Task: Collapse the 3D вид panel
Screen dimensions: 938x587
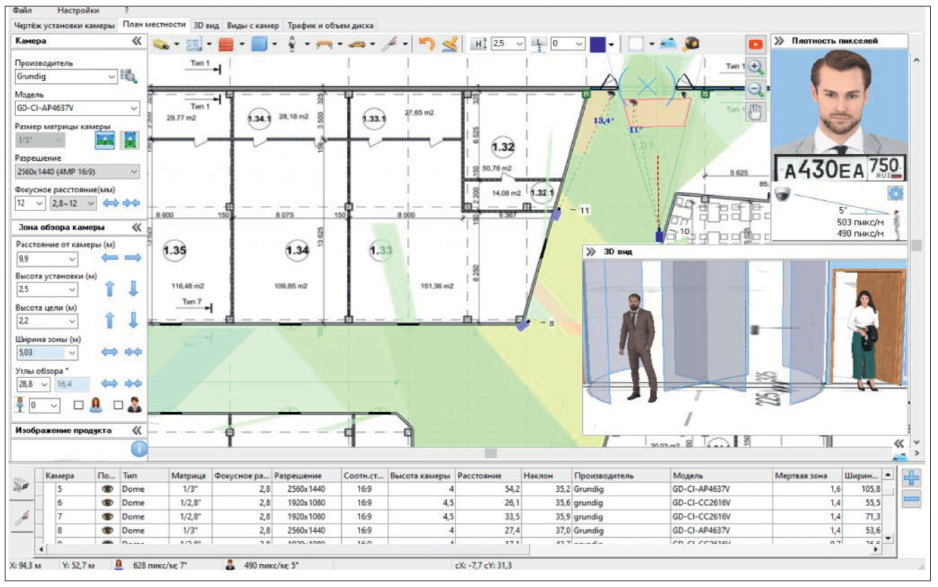Action: 591,252
